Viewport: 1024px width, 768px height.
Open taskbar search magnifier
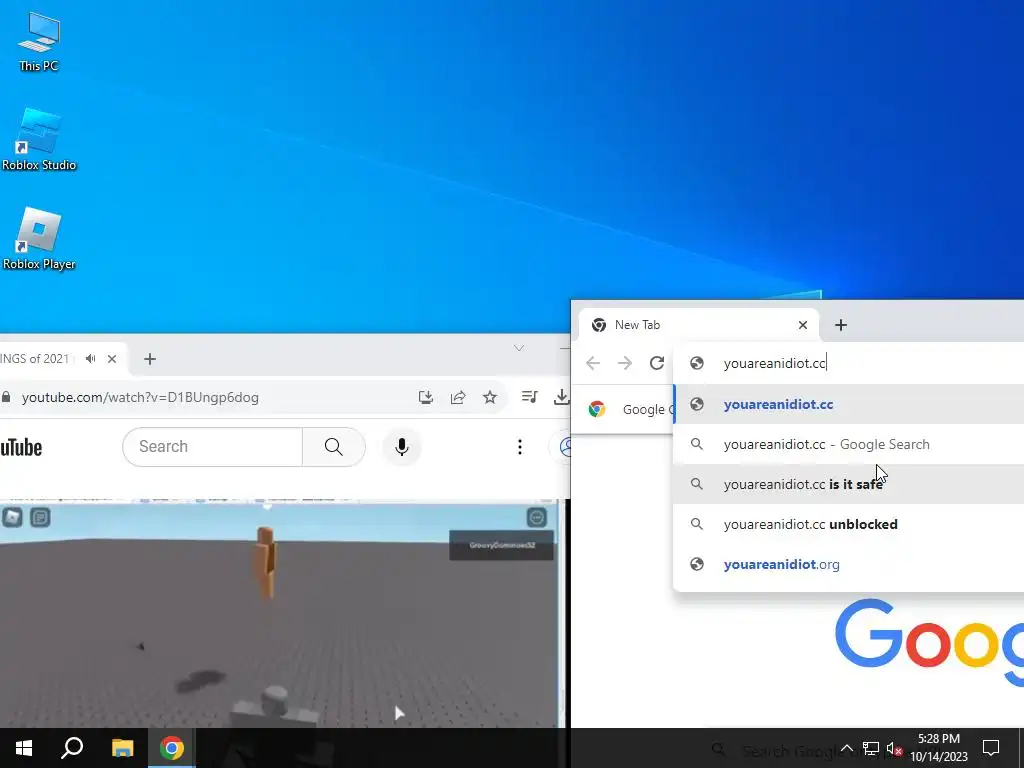coord(72,748)
